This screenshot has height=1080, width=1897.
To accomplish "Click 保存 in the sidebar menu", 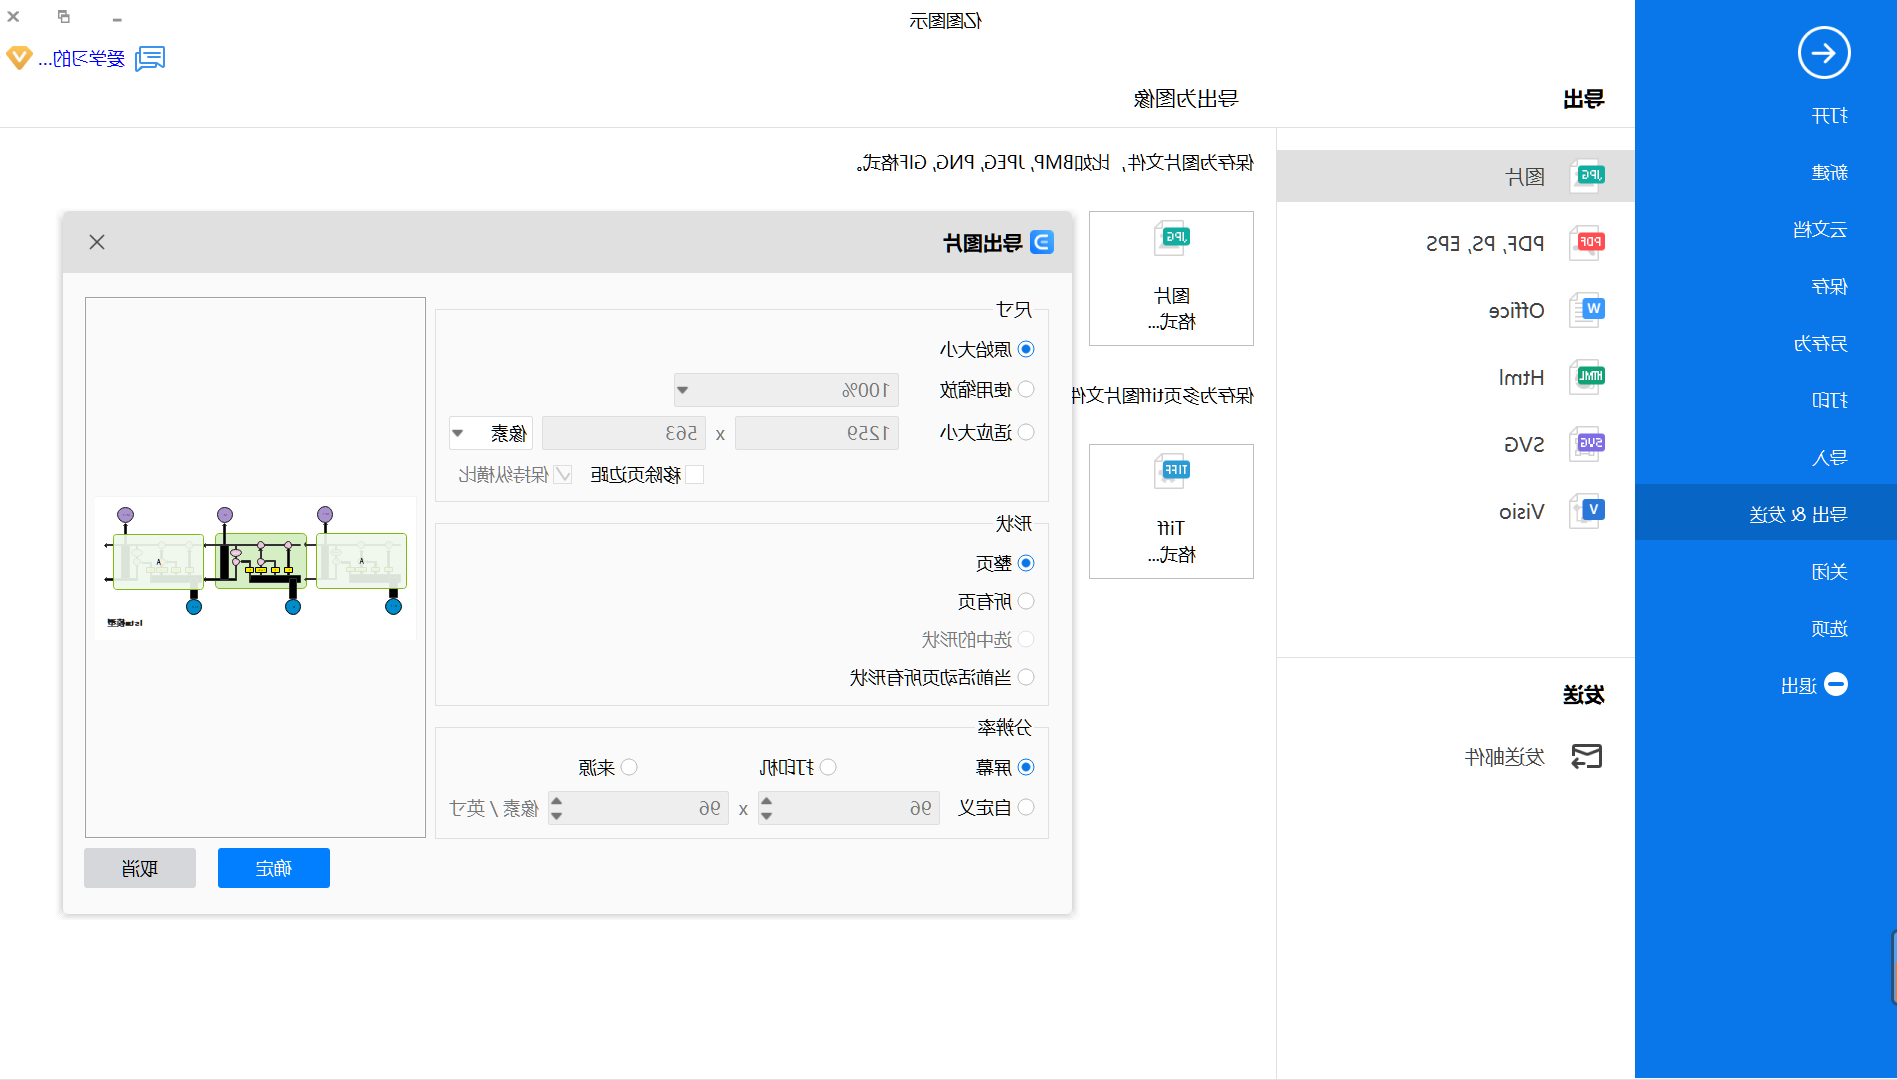I will pyautogui.click(x=1829, y=287).
